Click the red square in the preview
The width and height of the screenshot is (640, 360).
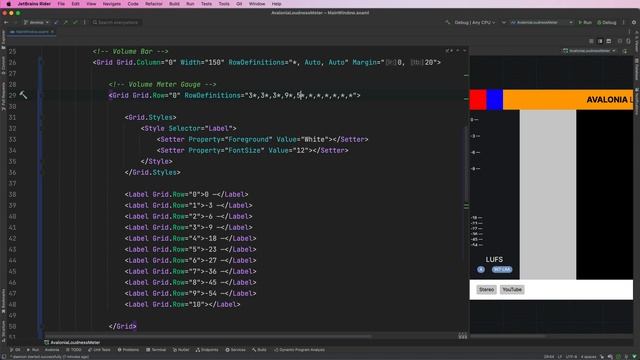[478, 100]
